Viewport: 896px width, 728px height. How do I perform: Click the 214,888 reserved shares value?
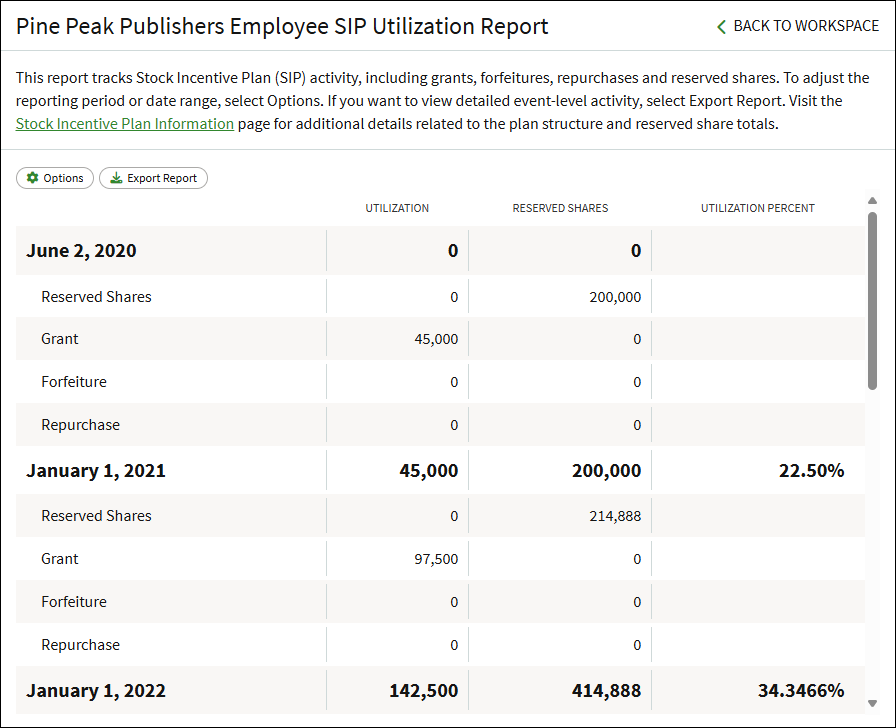615,517
